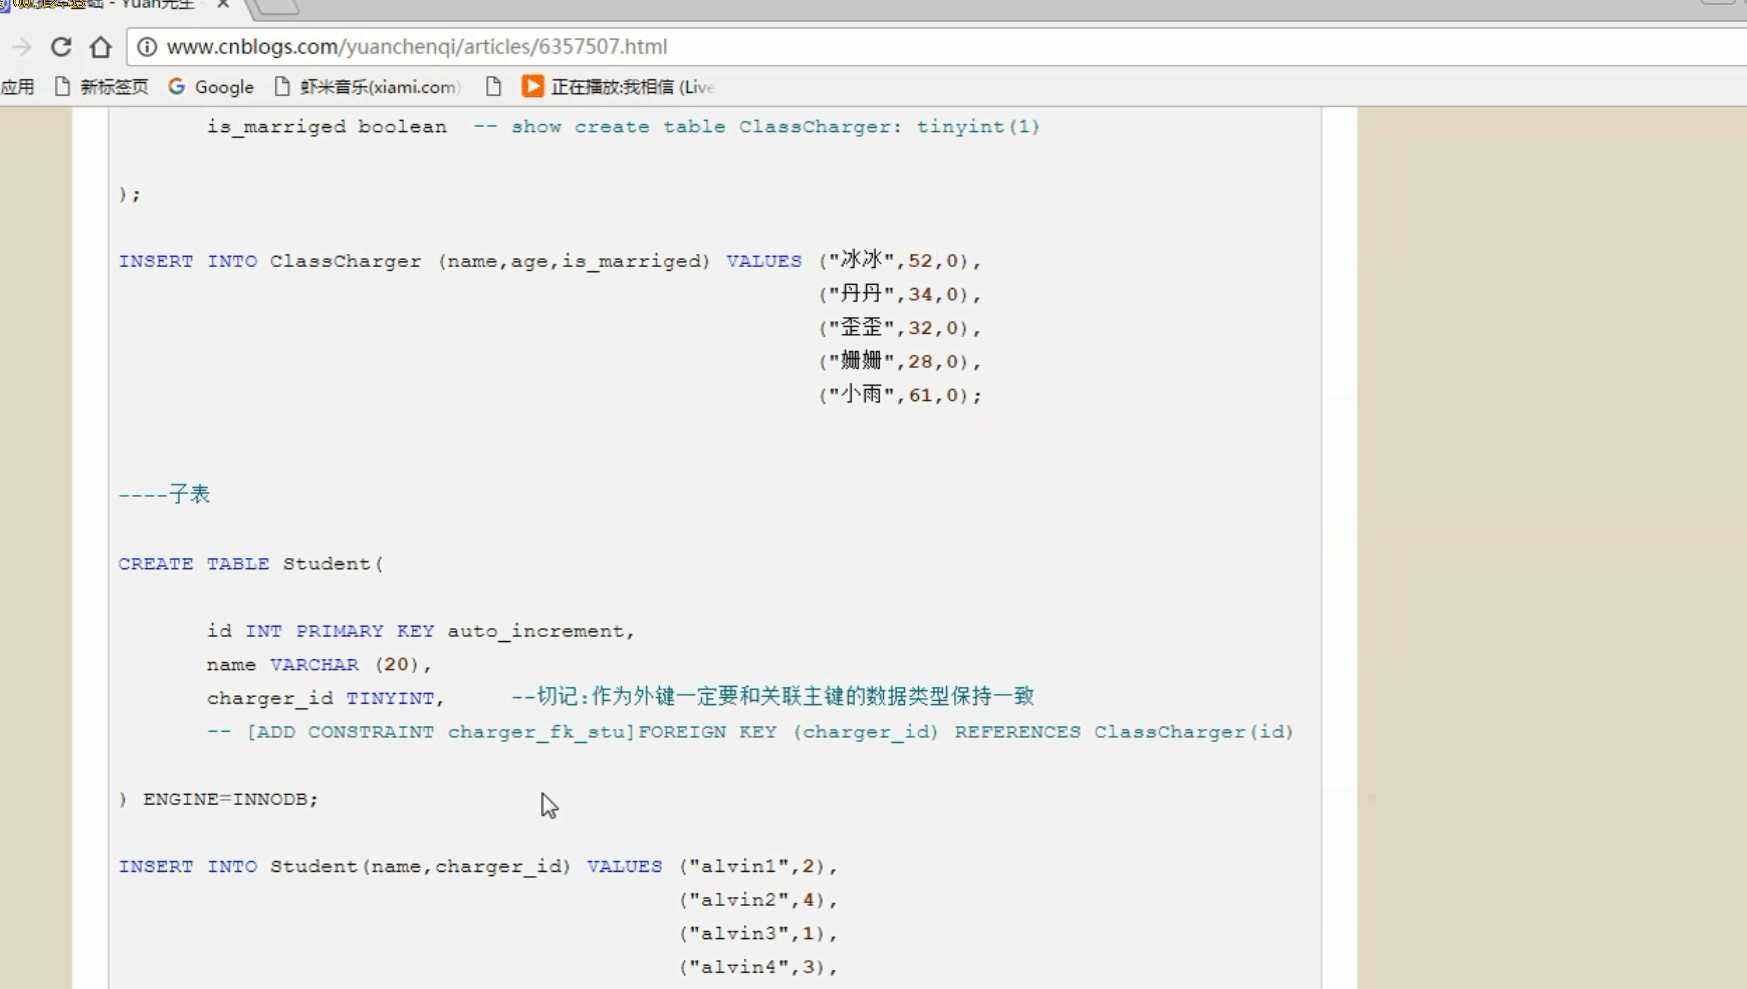Open the 虾米音乐 xiami.com bookmark
The width and height of the screenshot is (1747, 989).
[x=367, y=87]
